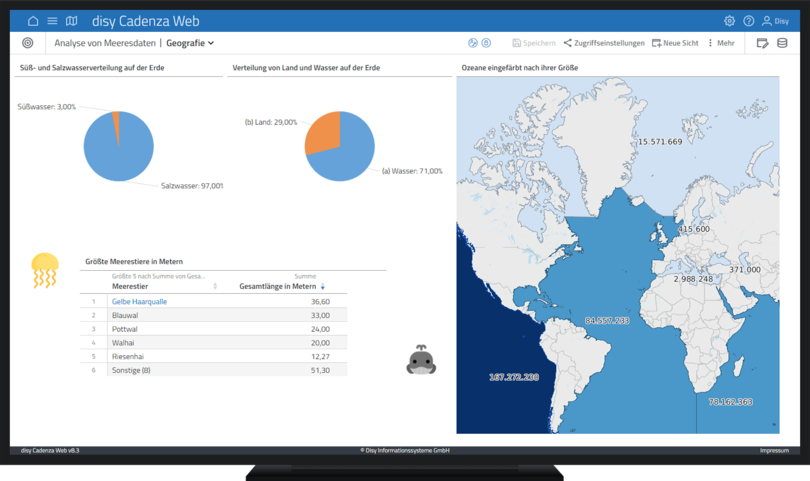Open the Mehr overflow menu
Image resolution: width=810 pixels, height=481 pixels.
tap(720, 43)
